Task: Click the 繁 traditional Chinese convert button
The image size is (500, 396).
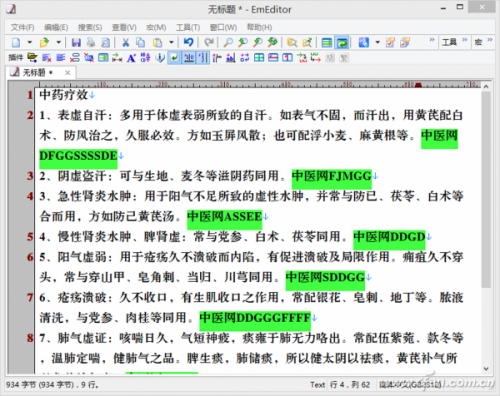Action: click(344, 58)
